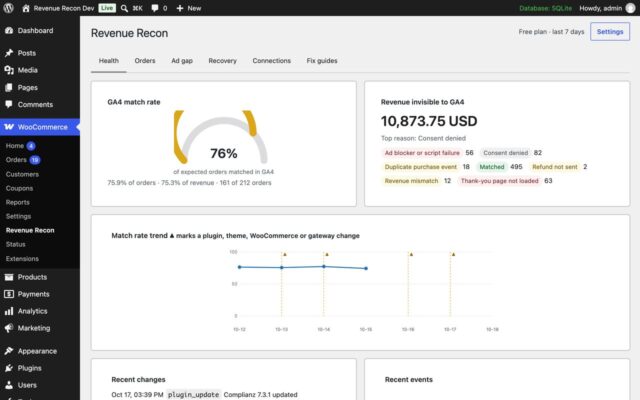The height and width of the screenshot is (400, 640).
Task: Click the Orders count badge 19
Action: (35, 160)
